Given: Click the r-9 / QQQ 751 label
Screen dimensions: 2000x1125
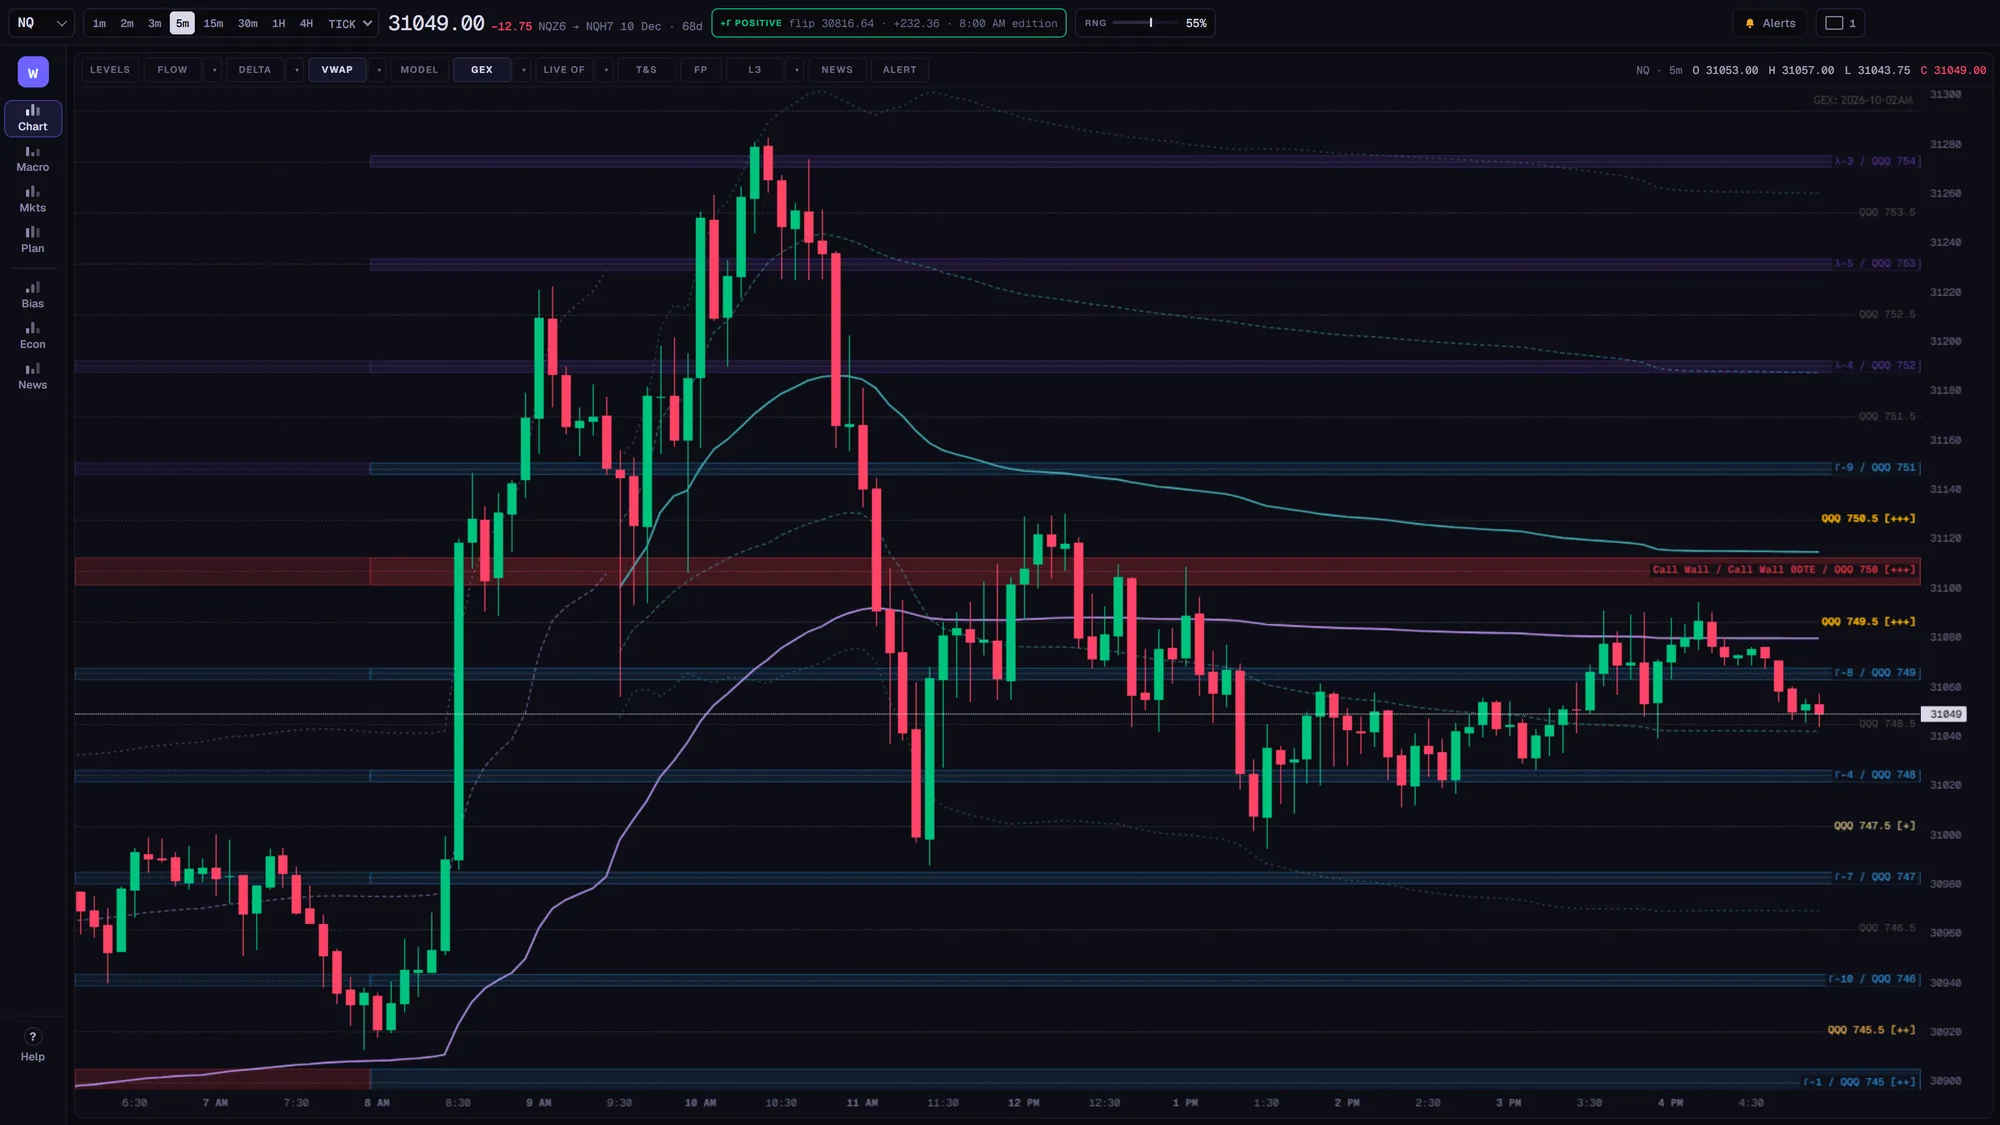Looking at the screenshot, I should pos(1875,468).
